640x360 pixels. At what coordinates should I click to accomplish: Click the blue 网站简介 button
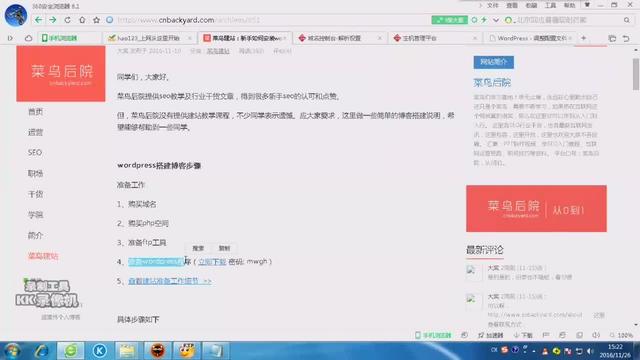tap(493, 62)
